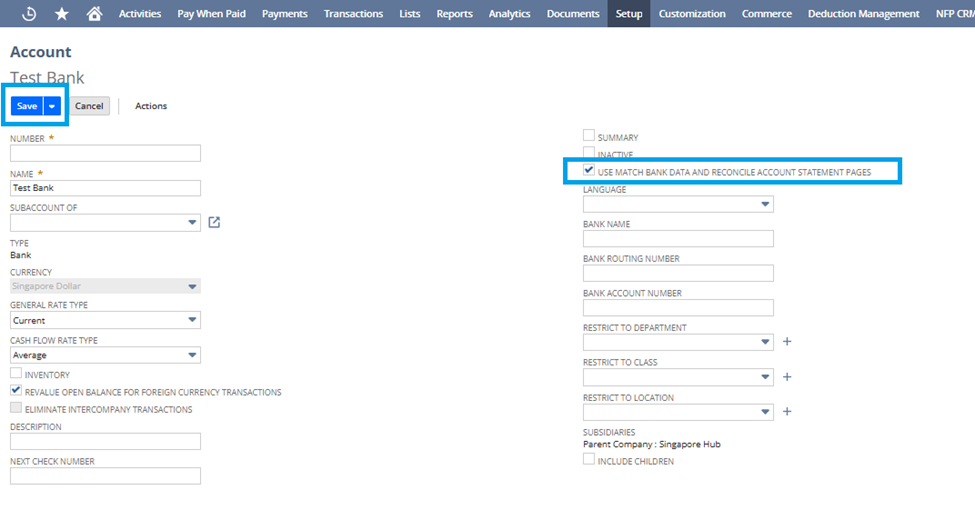Add a Restrict to Location entry with plus

(787, 411)
